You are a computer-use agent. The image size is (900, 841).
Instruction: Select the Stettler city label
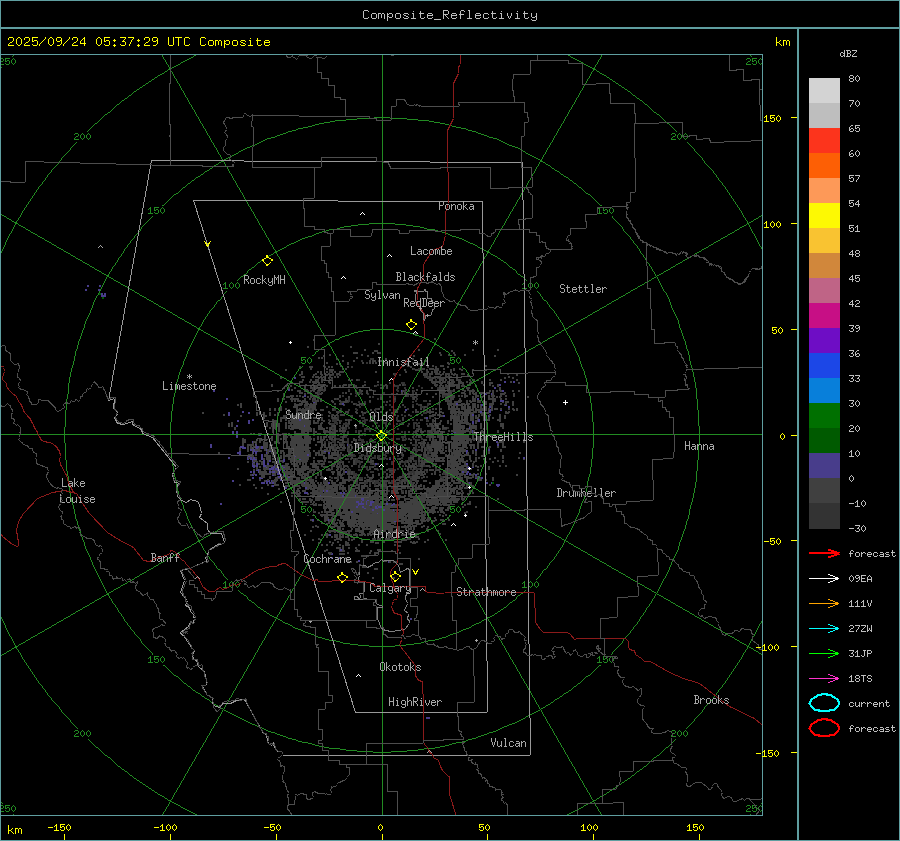(x=582, y=289)
